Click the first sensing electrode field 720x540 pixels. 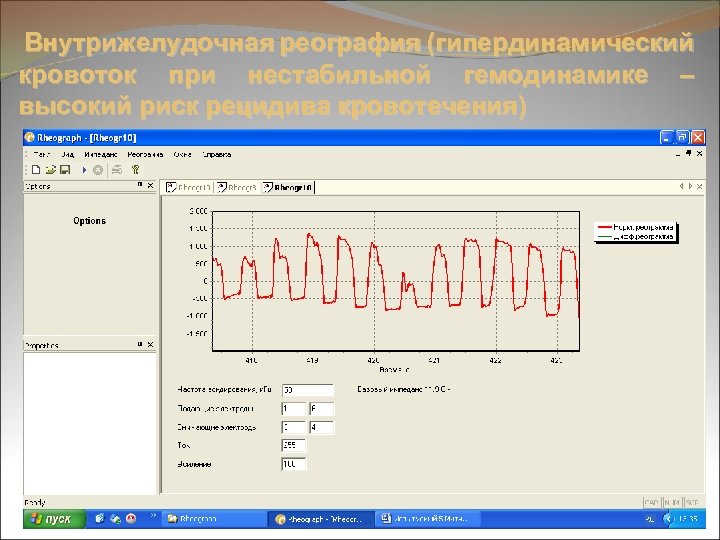[293, 428]
